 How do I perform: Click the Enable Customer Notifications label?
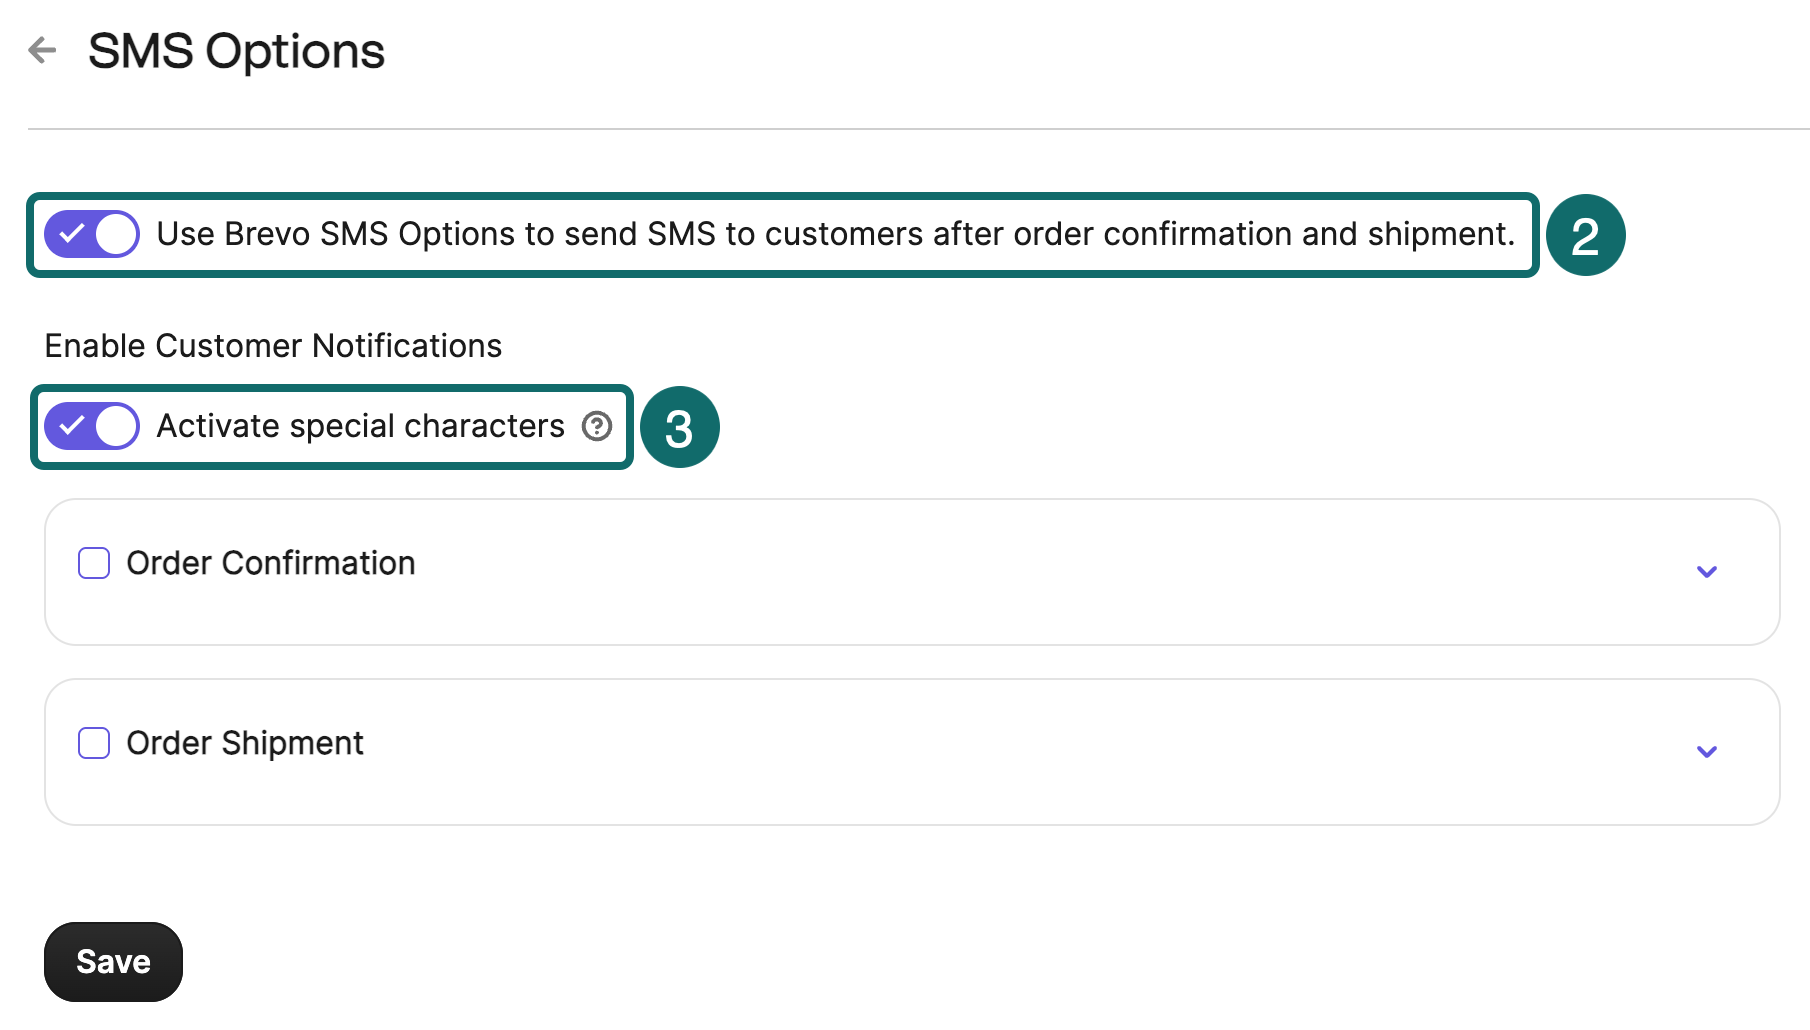(x=272, y=345)
